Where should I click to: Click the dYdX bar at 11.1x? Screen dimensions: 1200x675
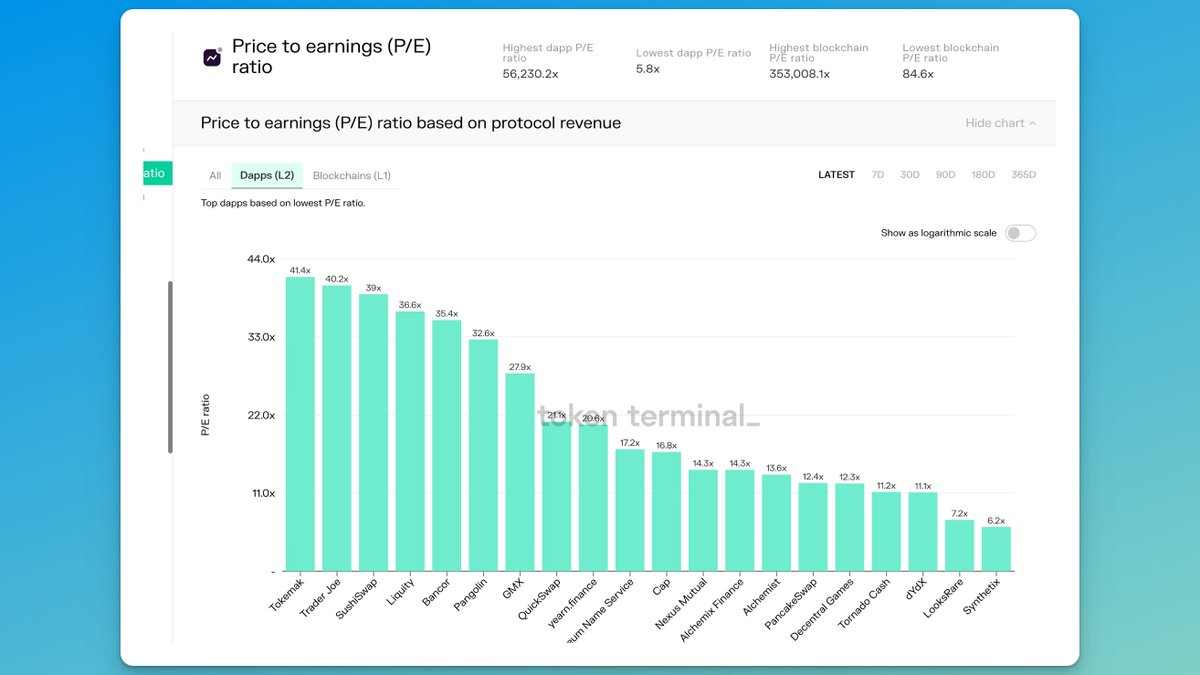point(923,531)
